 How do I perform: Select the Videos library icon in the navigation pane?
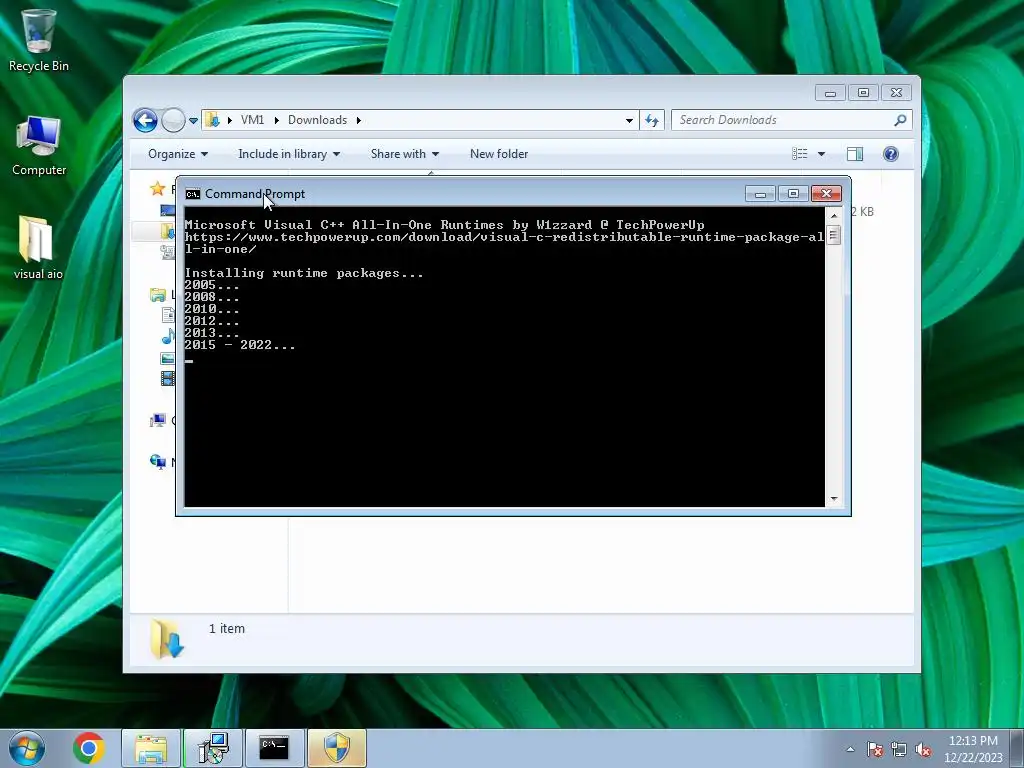(168, 378)
